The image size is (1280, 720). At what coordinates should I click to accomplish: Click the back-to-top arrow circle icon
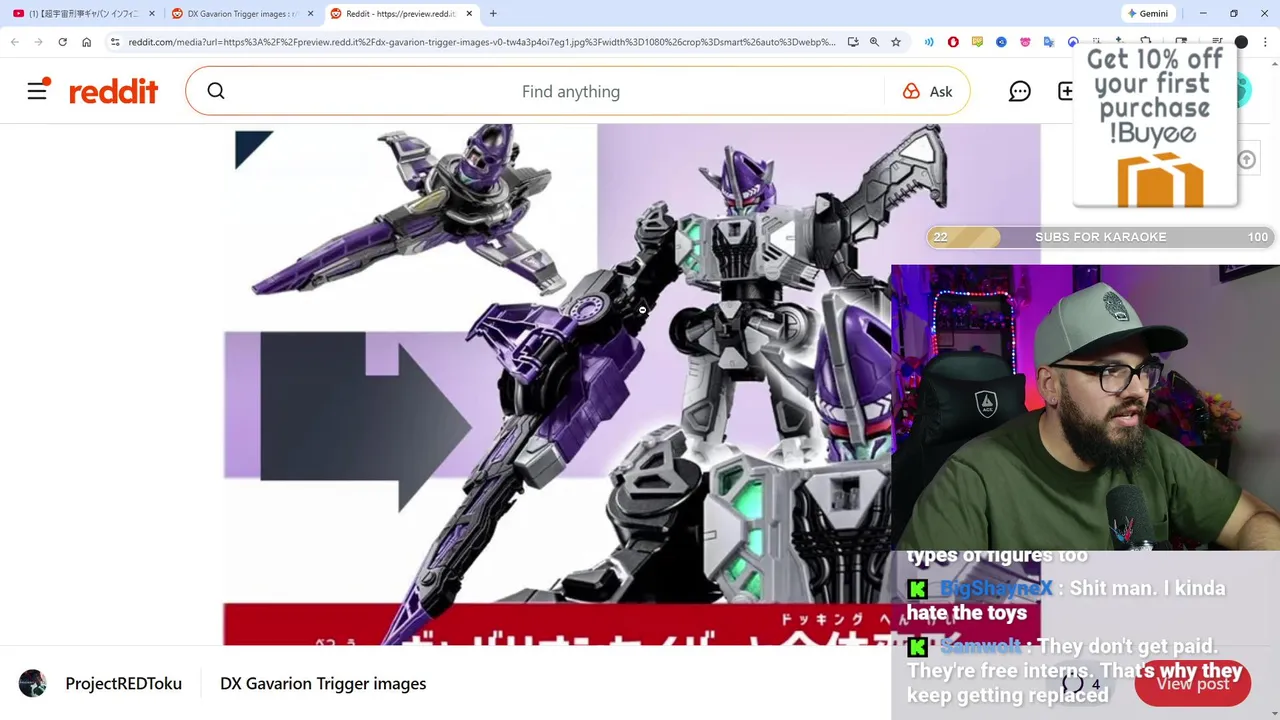pos(1246,160)
